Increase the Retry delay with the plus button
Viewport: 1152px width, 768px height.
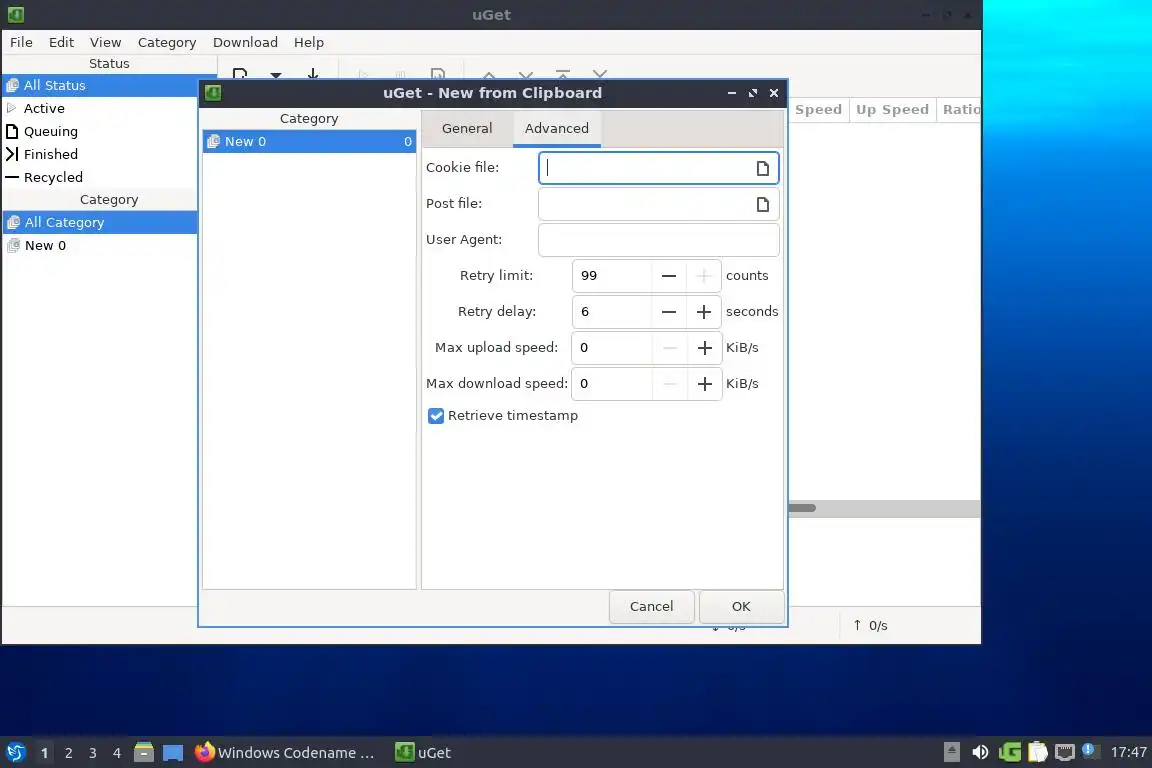click(x=704, y=312)
